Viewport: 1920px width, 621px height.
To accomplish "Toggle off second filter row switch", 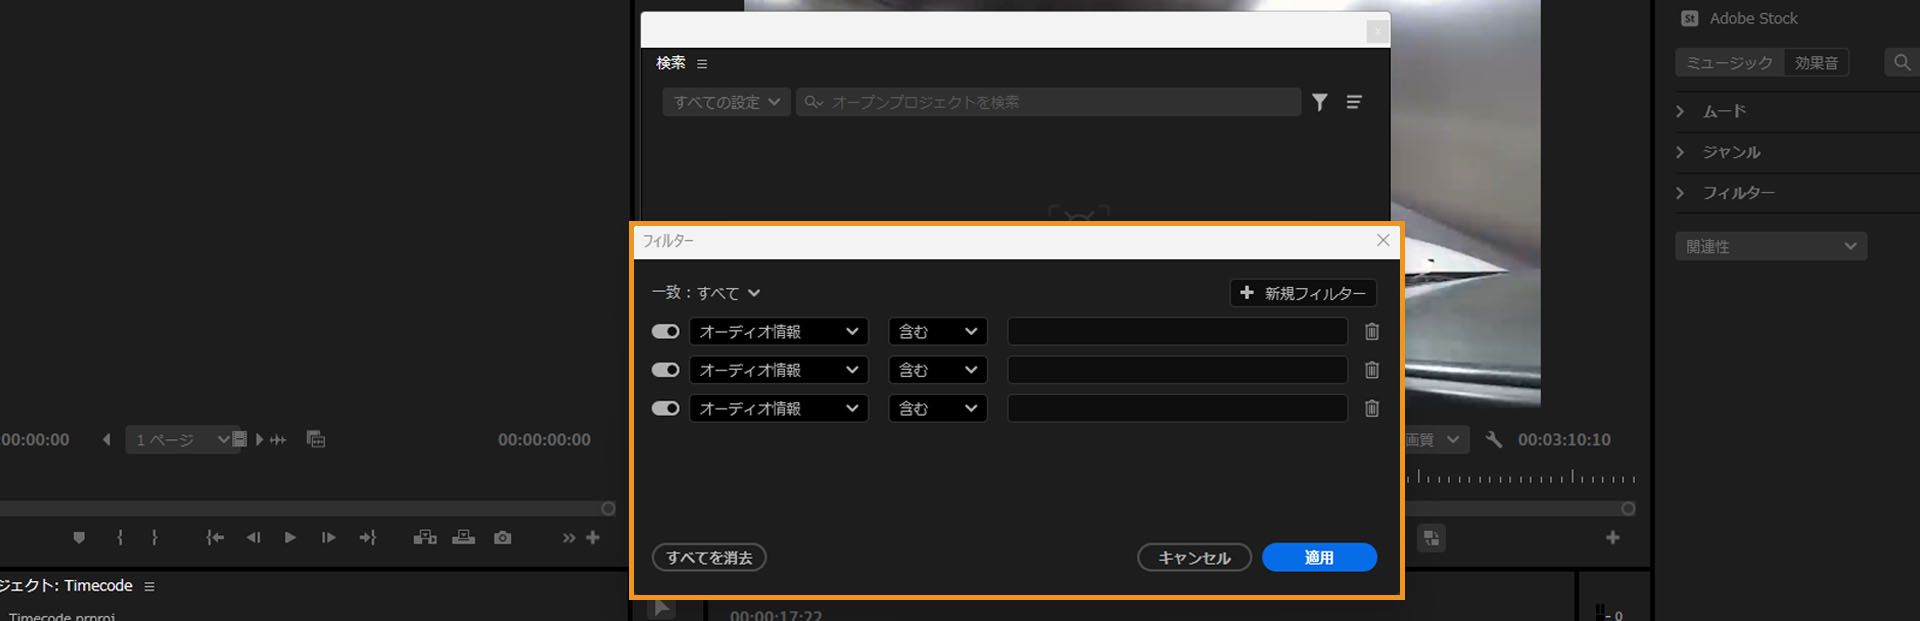I will tap(665, 370).
